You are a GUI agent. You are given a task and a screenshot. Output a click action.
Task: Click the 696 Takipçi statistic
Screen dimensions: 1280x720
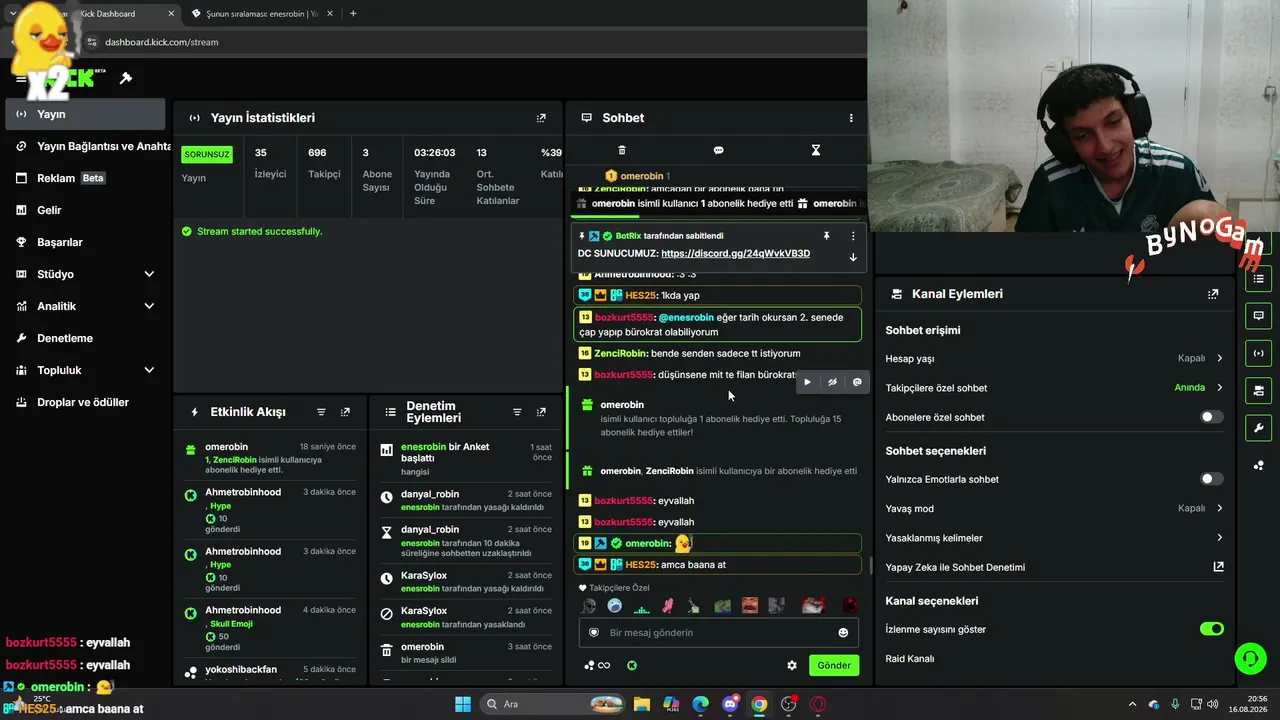coord(324,163)
